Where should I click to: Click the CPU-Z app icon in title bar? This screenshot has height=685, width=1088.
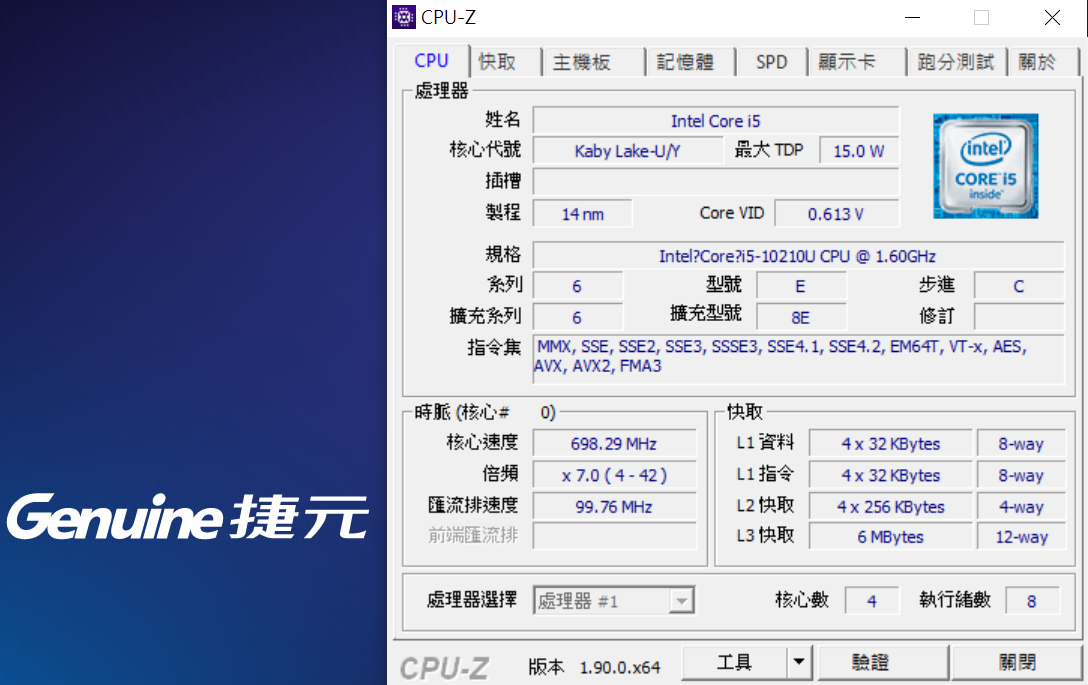[404, 17]
